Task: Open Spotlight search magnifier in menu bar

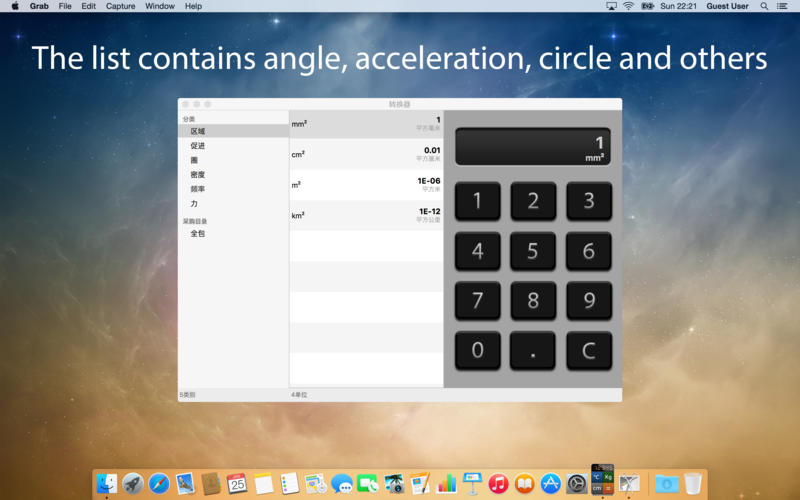Action: click(x=764, y=6)
